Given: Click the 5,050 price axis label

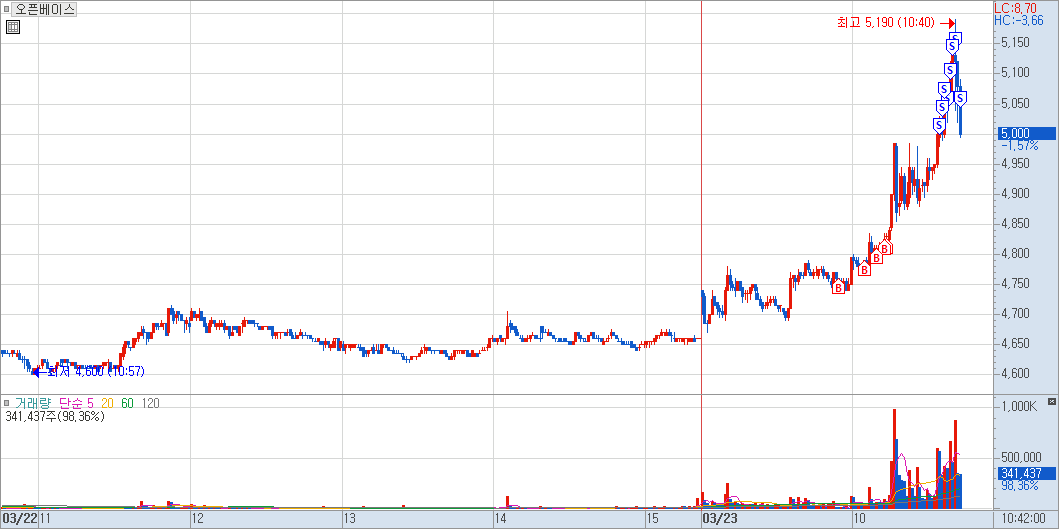Looking at the screenshot, I should point(1015,103).
